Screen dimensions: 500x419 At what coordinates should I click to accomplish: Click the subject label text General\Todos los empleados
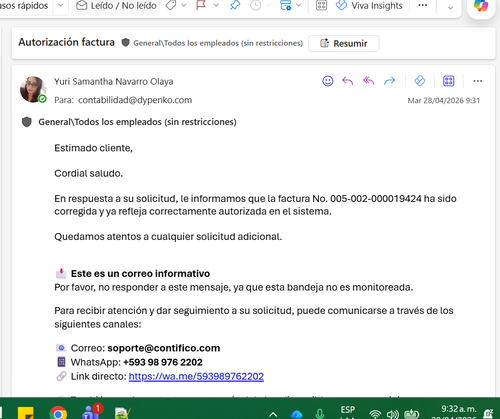coord(218,43)
